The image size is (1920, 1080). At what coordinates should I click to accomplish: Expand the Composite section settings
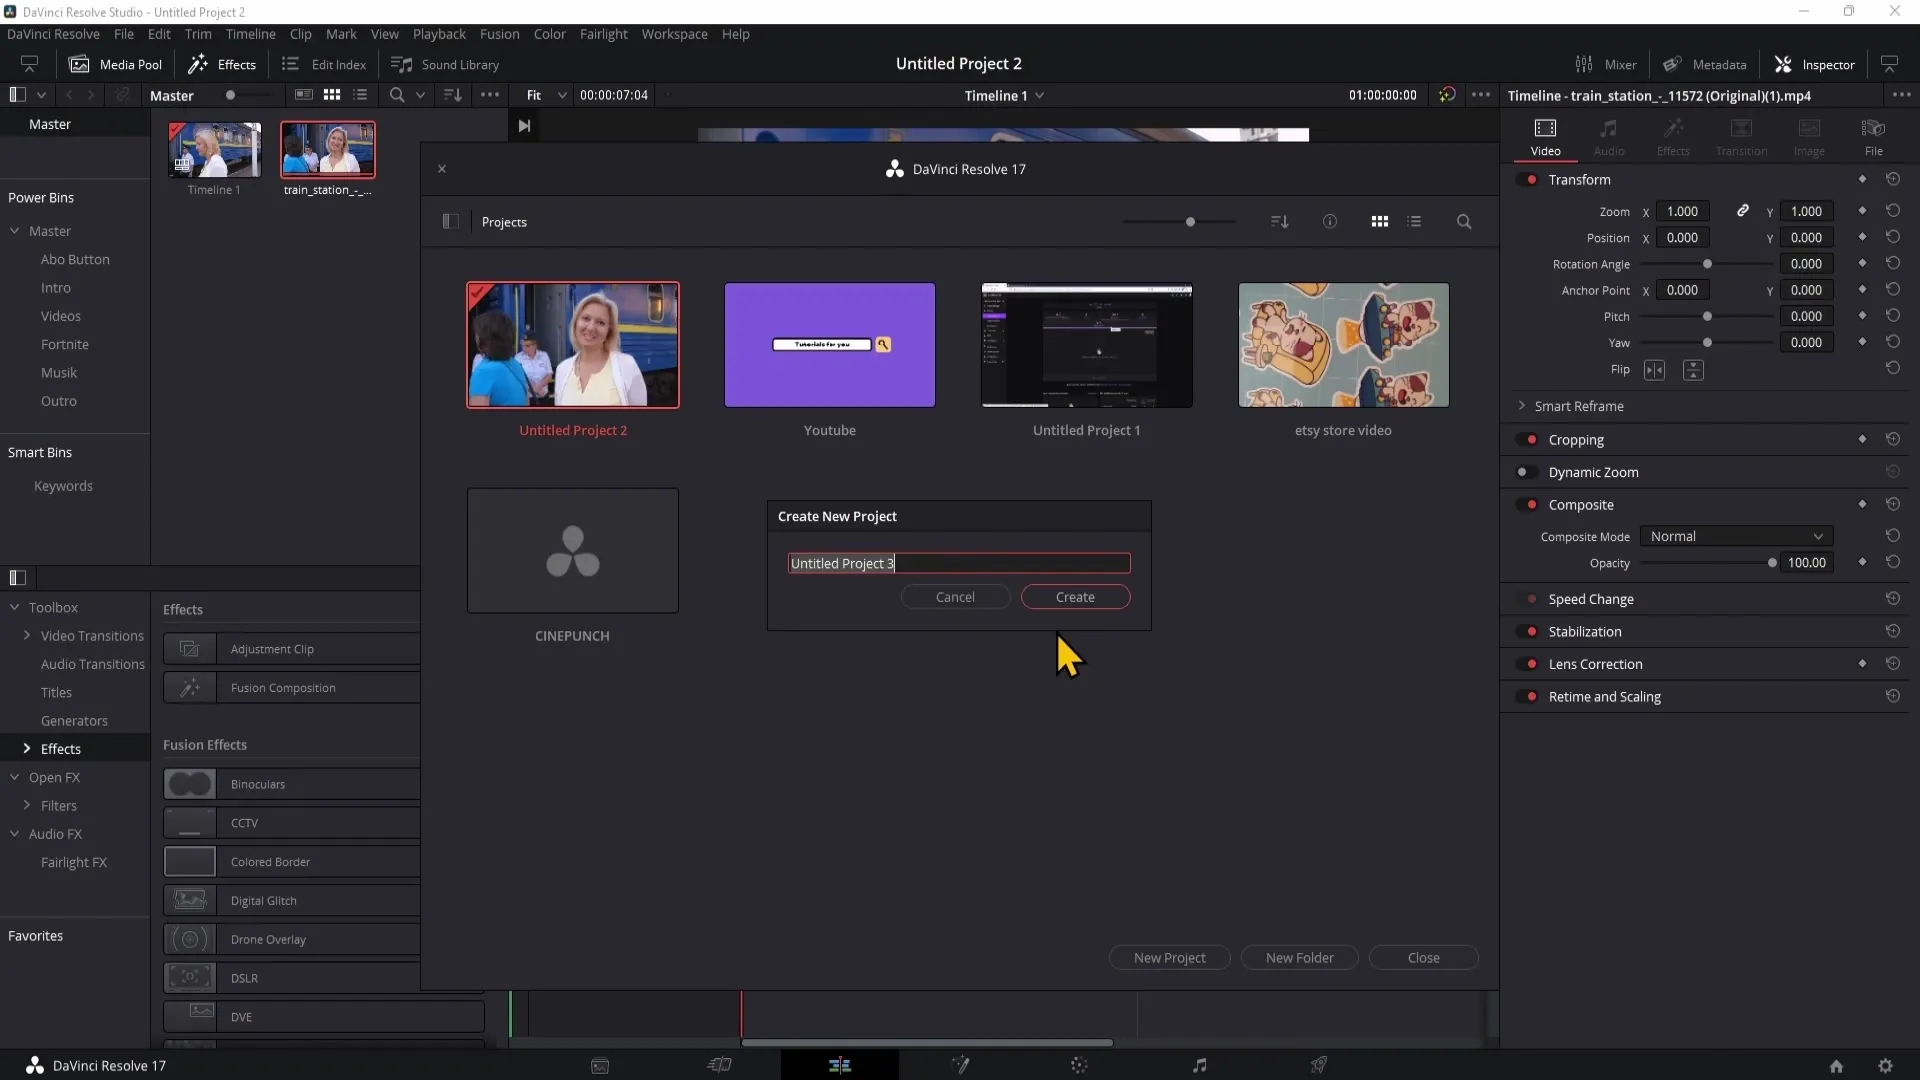1581,504
